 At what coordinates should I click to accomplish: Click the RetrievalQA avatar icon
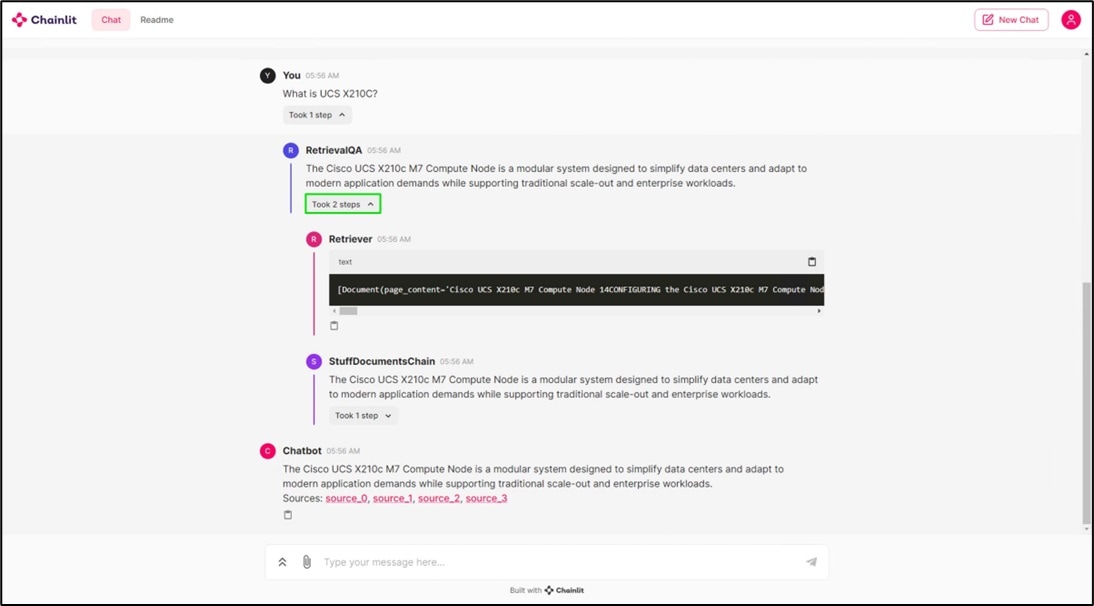tap(291, 151)
